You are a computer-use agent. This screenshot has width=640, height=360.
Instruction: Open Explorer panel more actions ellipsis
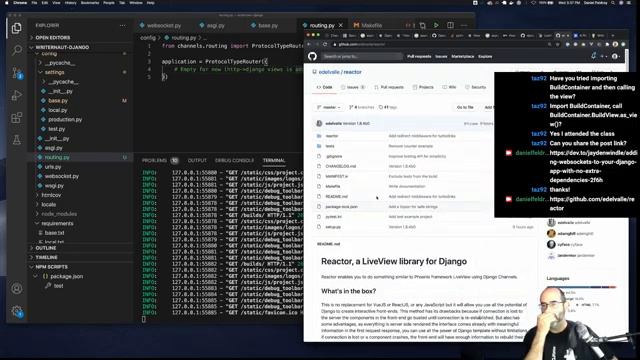point(123,25)
